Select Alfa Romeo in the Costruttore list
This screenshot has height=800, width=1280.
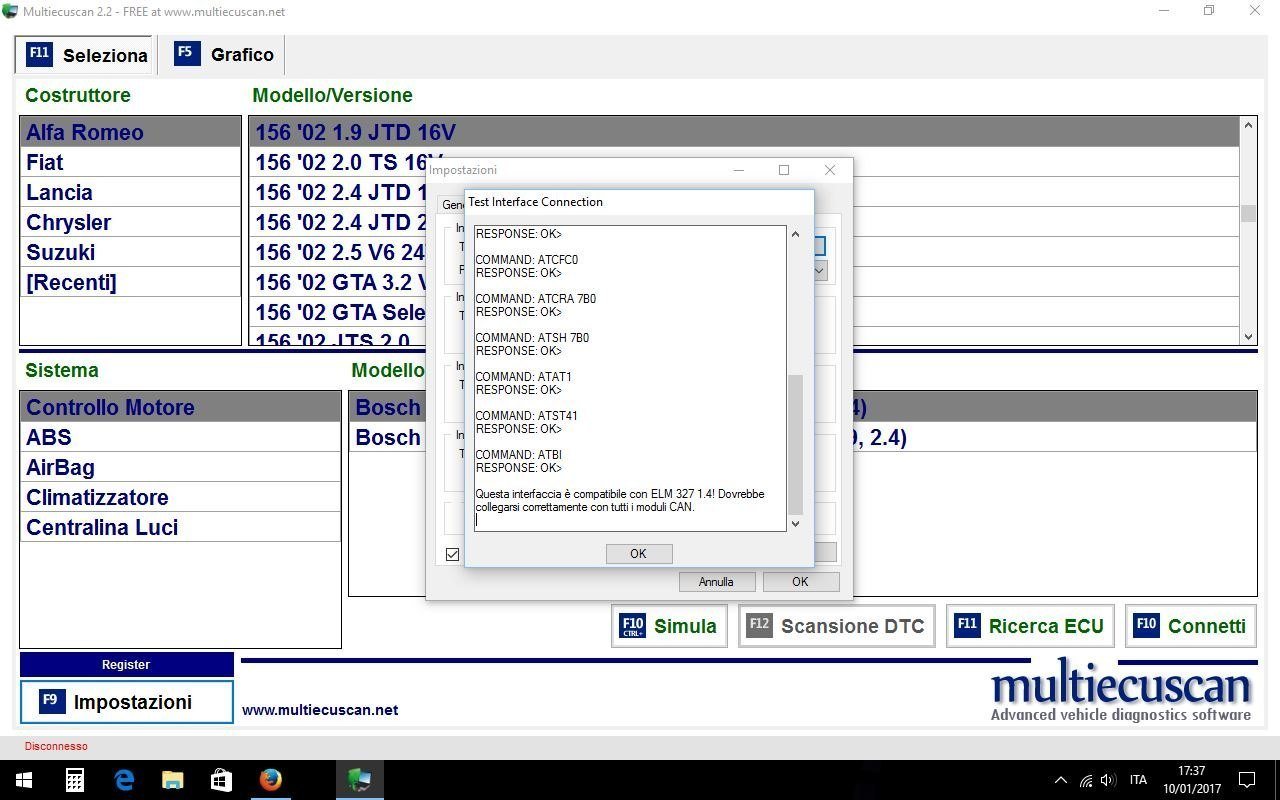coord(130,132)
